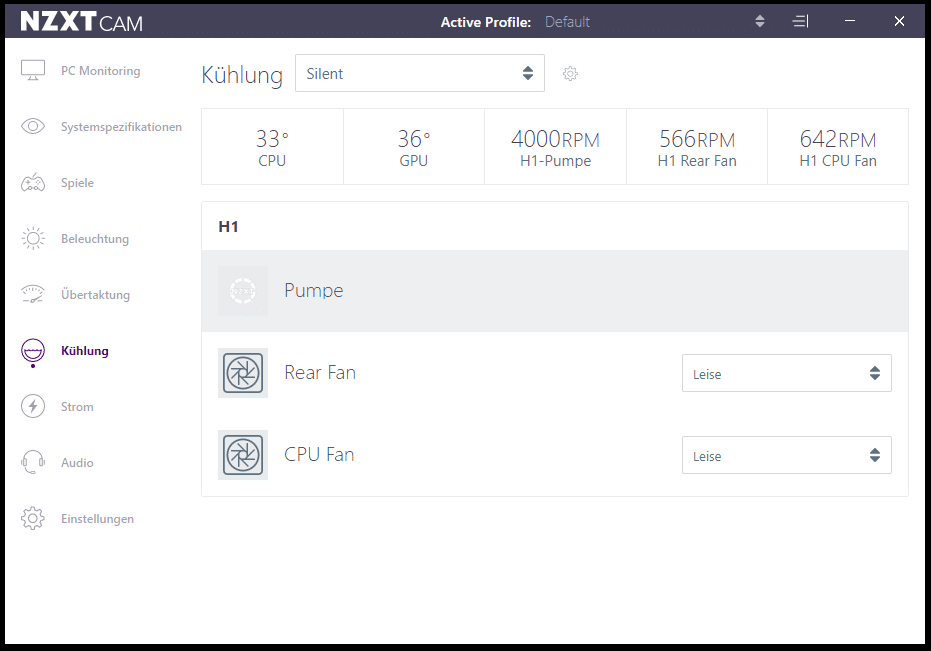The height and width of the screenshot is (651, 931).
Task: Open Beleuchtung via the sun icon
Action: pyautogui.click(x=33, y=239)
